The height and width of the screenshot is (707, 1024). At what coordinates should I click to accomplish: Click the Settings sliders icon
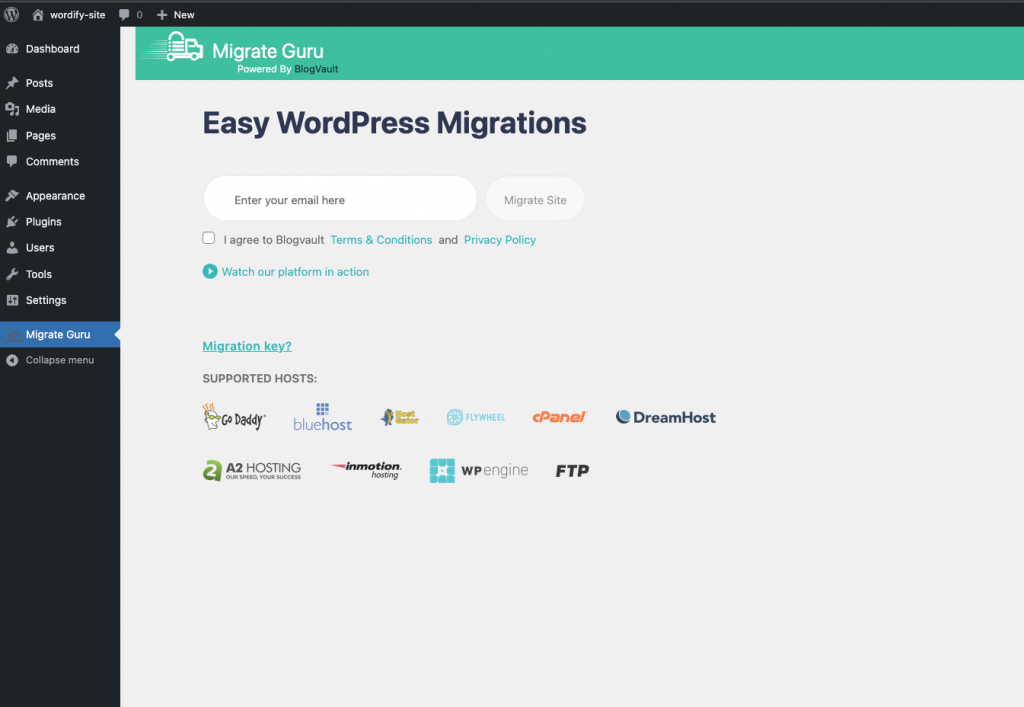click(12, 300)
